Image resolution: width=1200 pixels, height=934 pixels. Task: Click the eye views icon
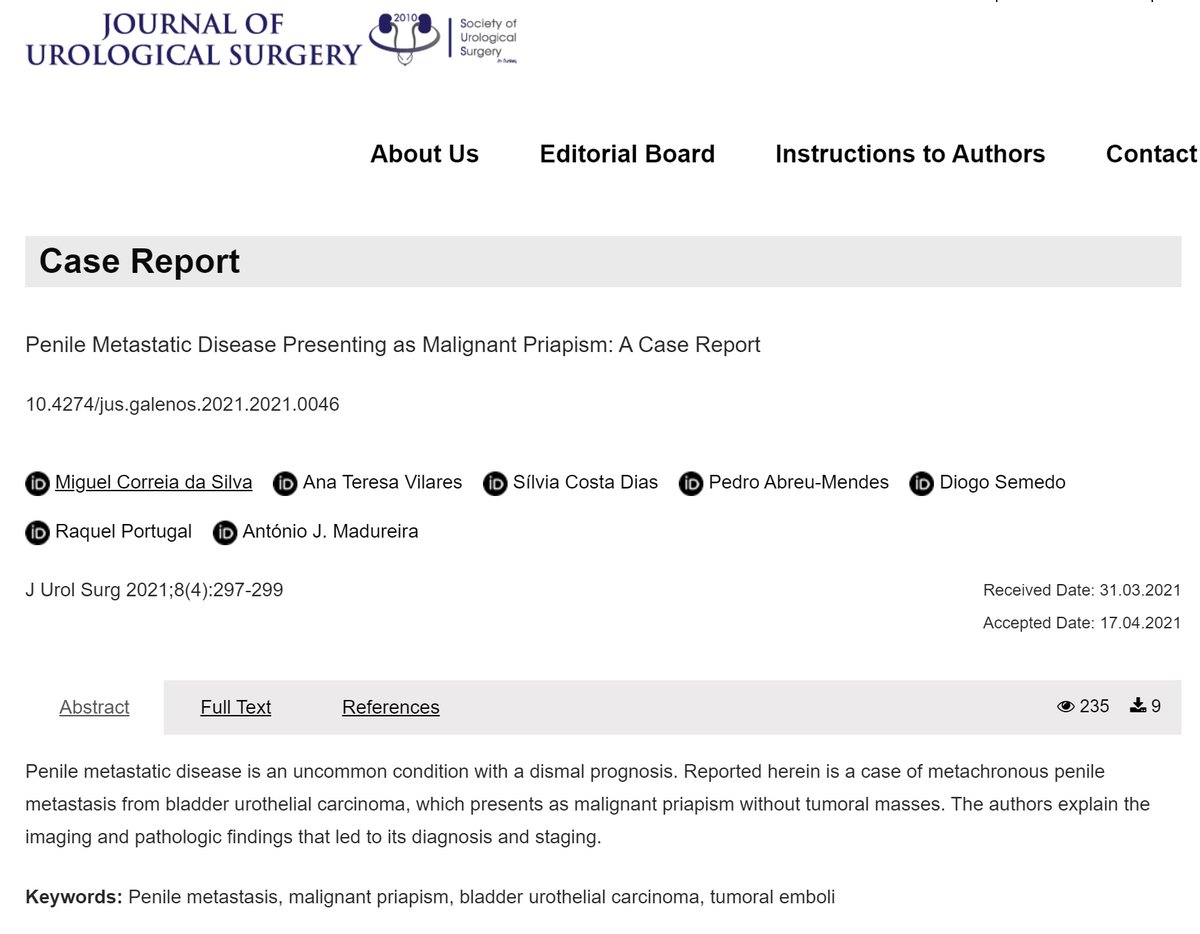1066,707
